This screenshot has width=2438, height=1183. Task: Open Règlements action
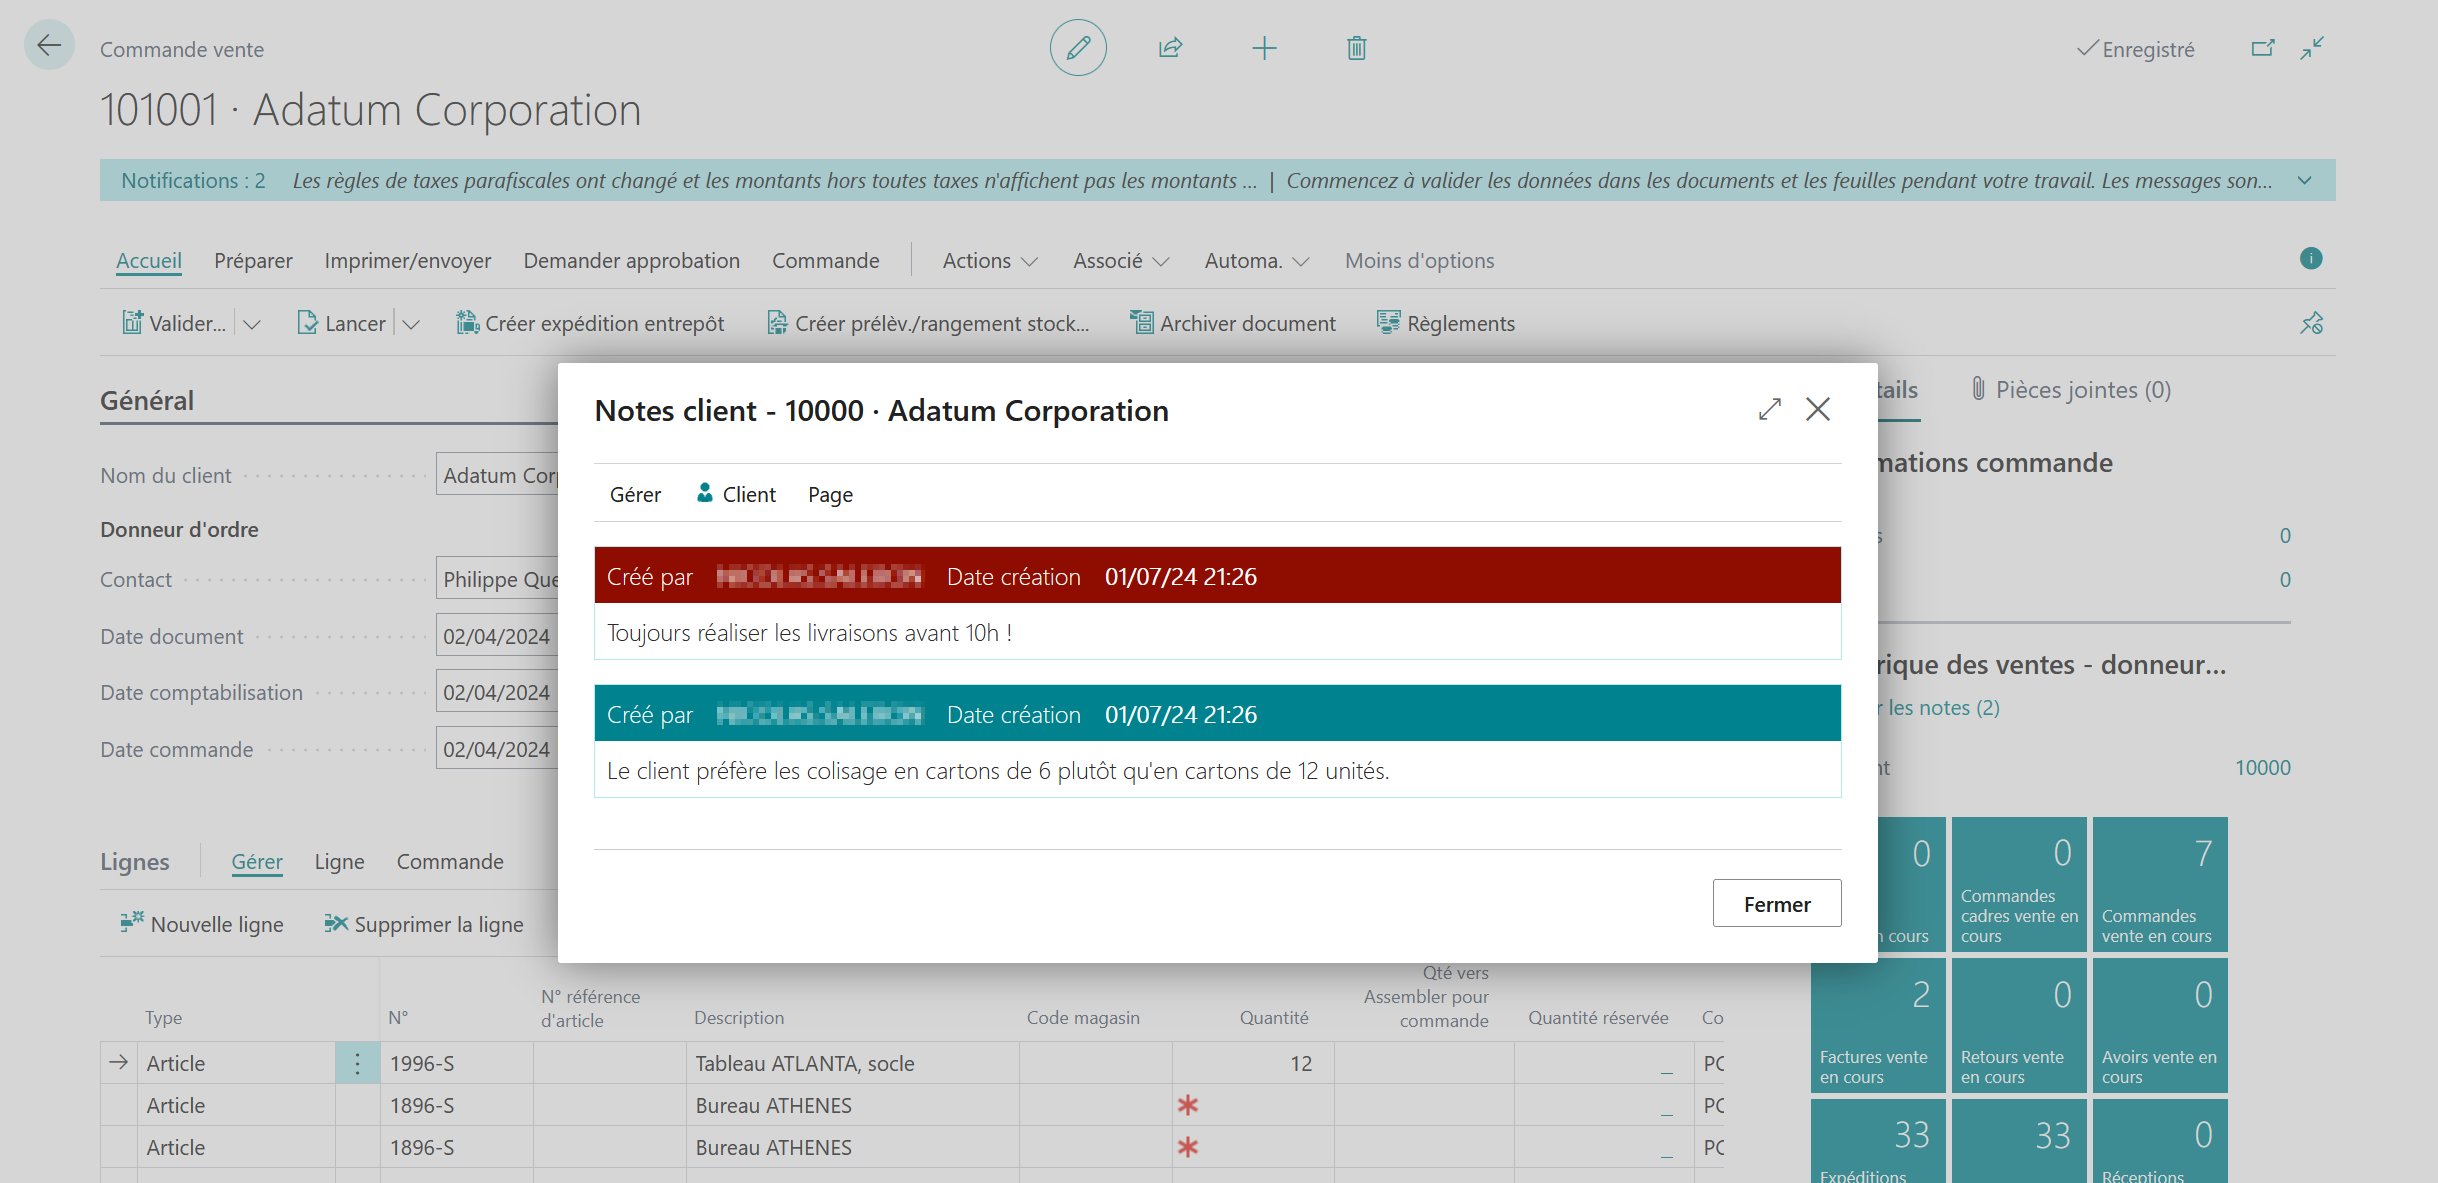pos(1446,323)
